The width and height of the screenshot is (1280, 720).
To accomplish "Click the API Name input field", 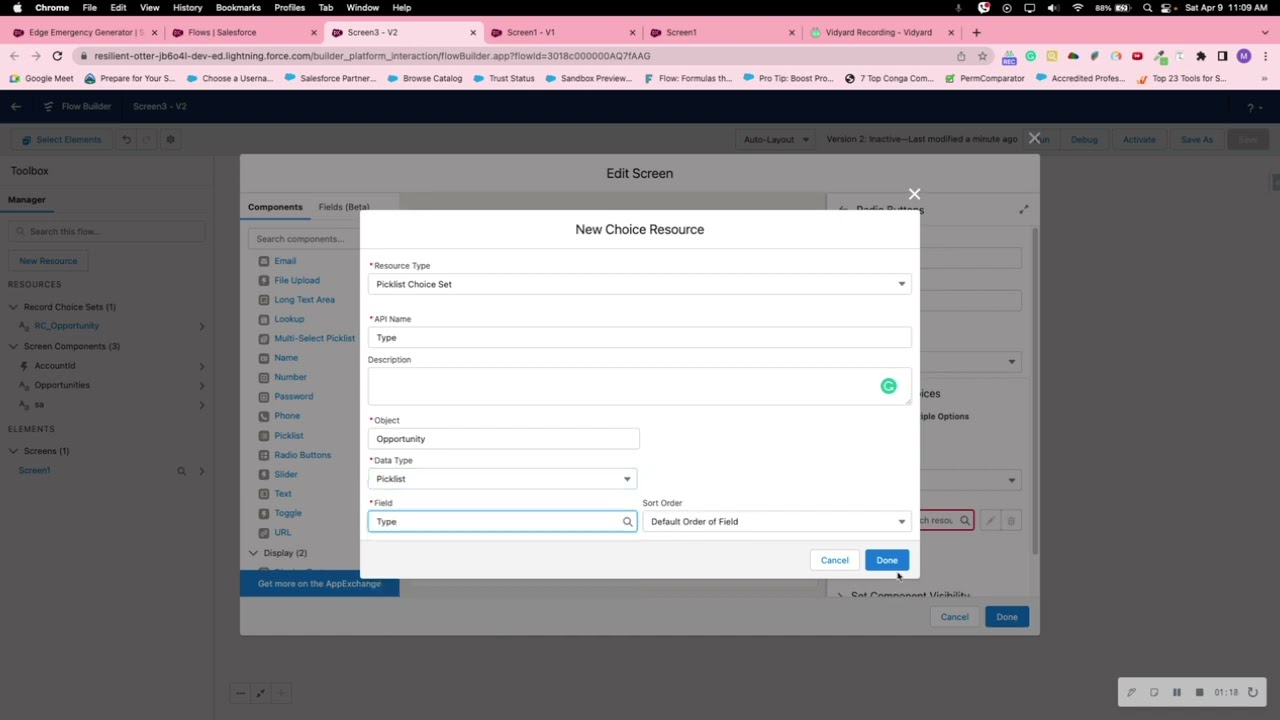I will [x=639, y=338].
